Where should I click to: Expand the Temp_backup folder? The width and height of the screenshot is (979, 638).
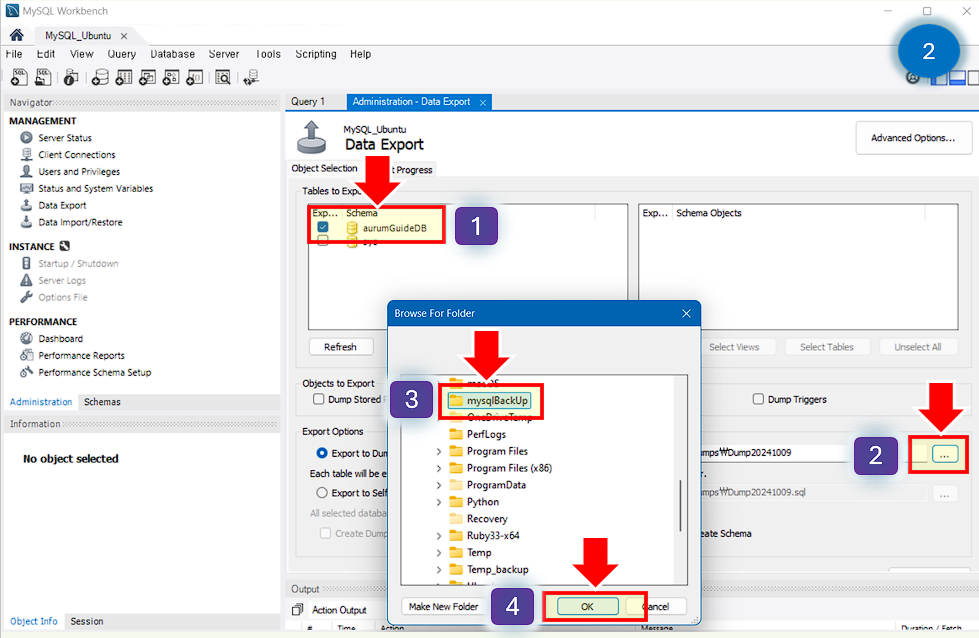tap(438, 569)
